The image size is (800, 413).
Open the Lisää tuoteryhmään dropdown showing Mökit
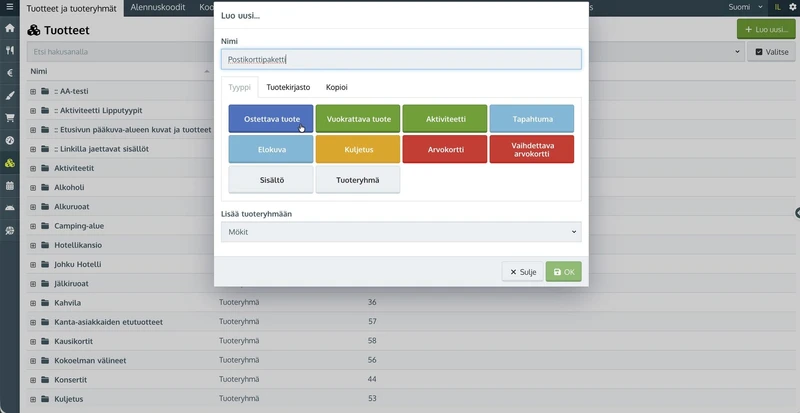tap(401, 232)
